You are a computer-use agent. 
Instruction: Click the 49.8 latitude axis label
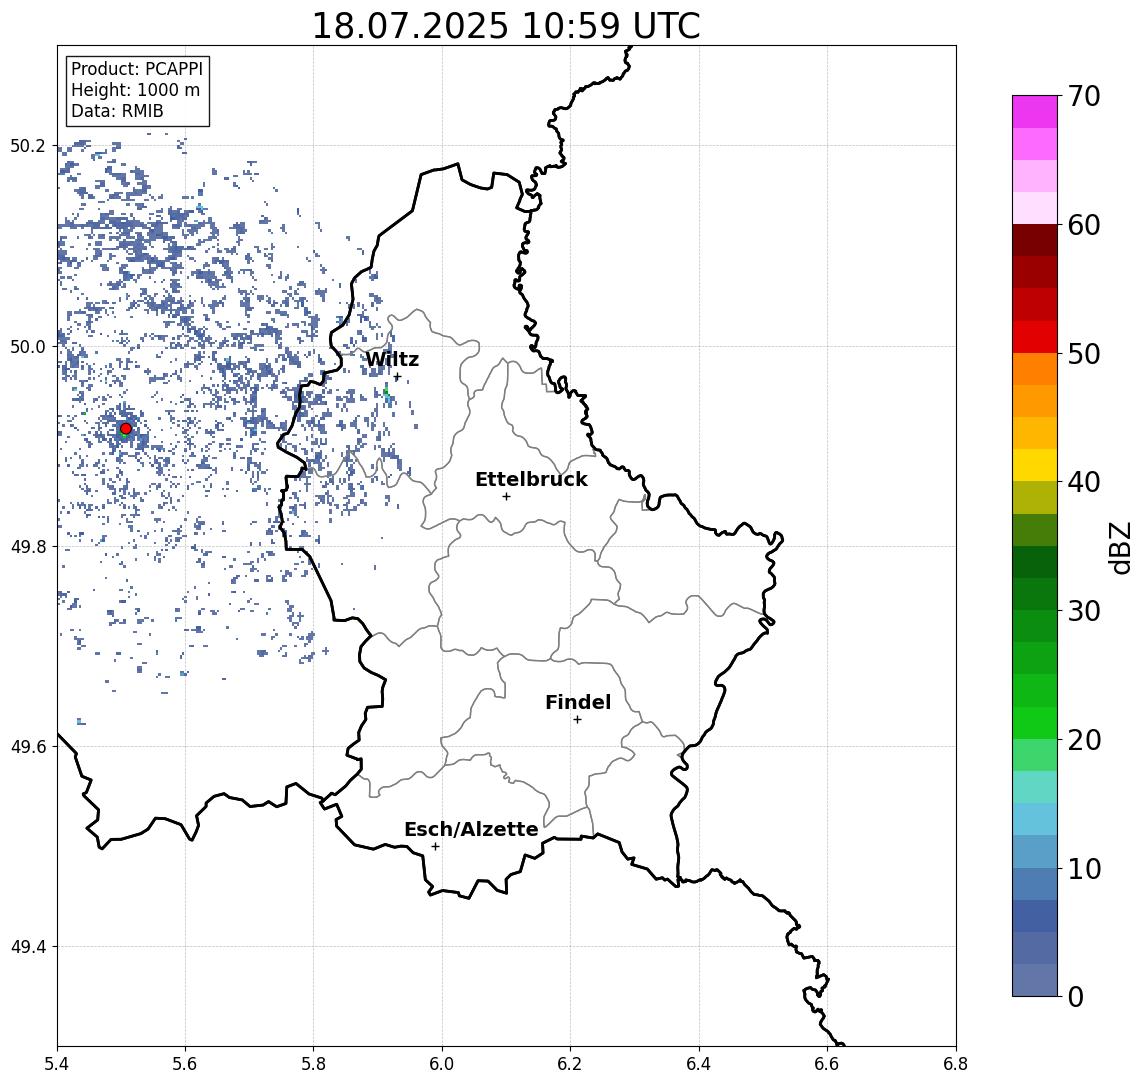point(27,546)
